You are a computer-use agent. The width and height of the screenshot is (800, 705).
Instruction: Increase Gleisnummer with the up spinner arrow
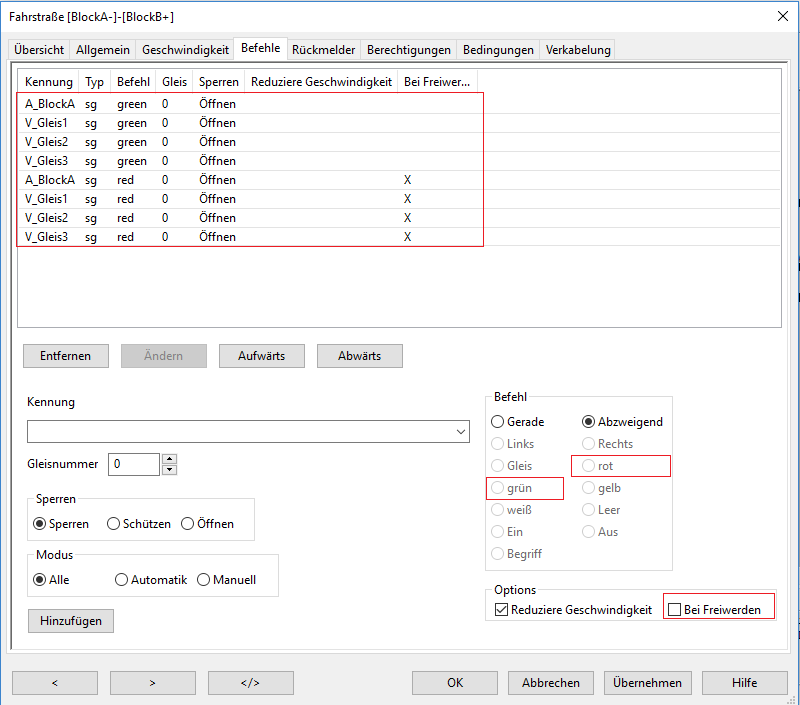[x=169, y=459]
